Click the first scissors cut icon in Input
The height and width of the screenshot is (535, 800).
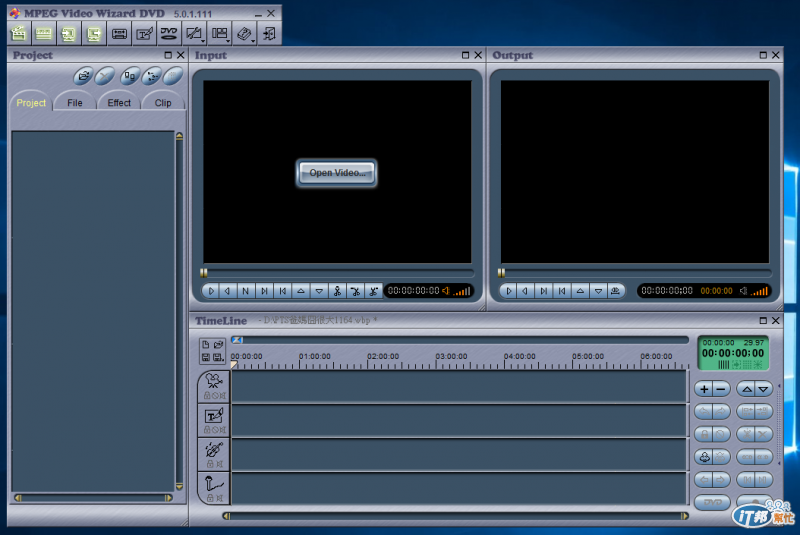(337, 291)
